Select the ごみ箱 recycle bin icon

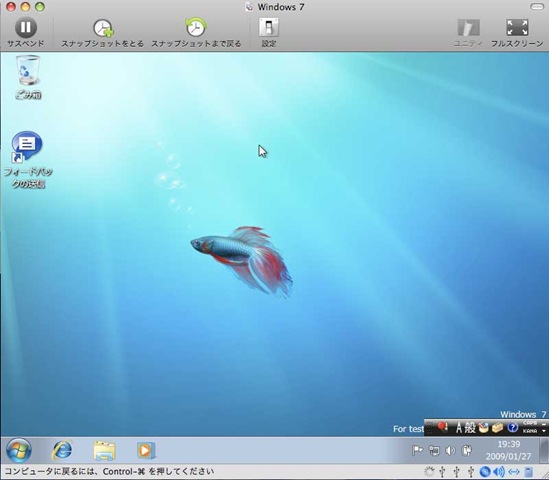[x=28, y=77]
